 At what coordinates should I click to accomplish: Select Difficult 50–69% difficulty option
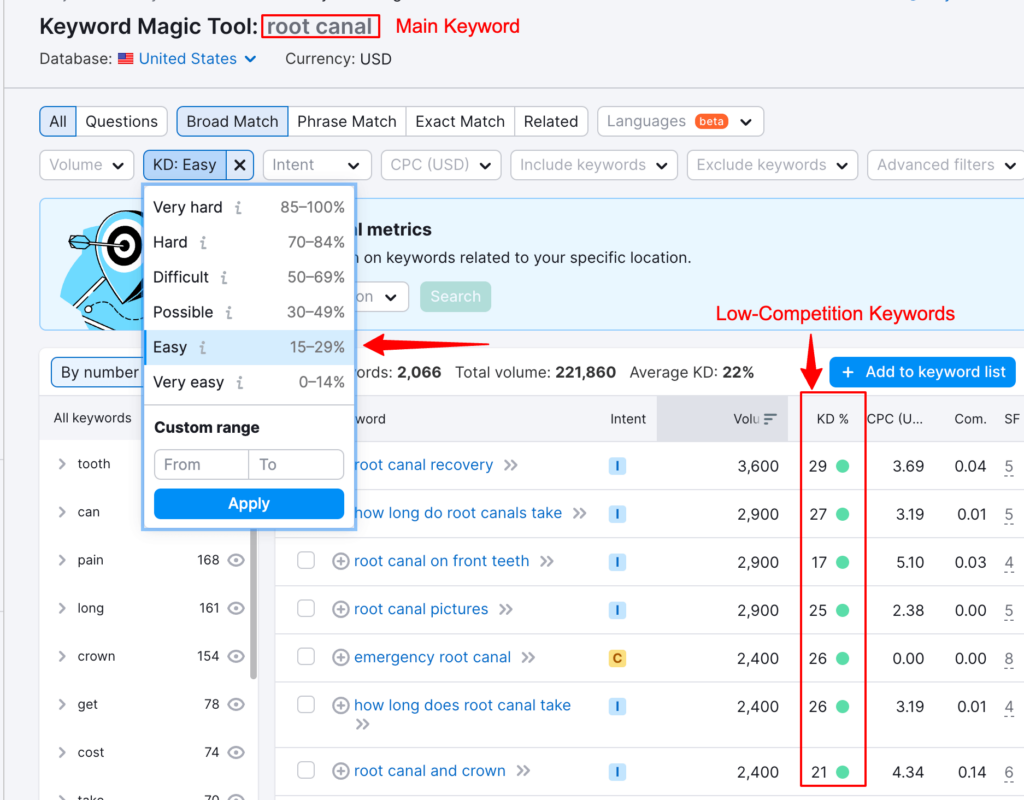pos(249,278)
